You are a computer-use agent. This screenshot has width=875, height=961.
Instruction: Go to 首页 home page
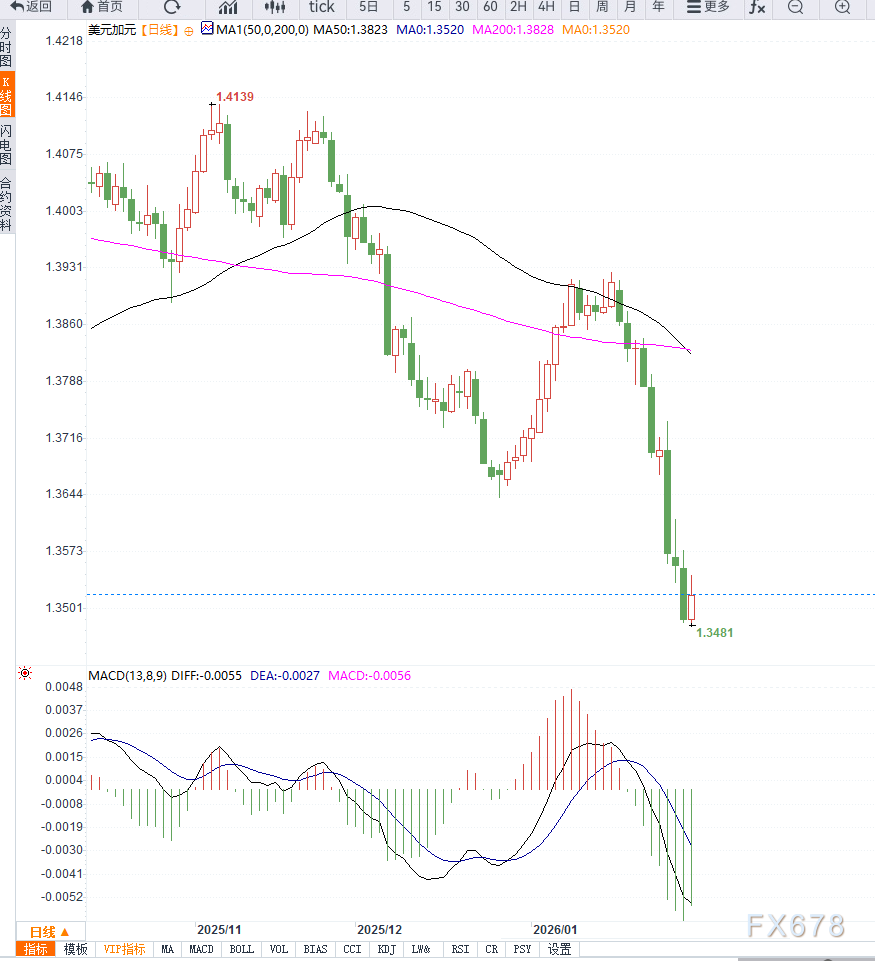tap(101, 7)
